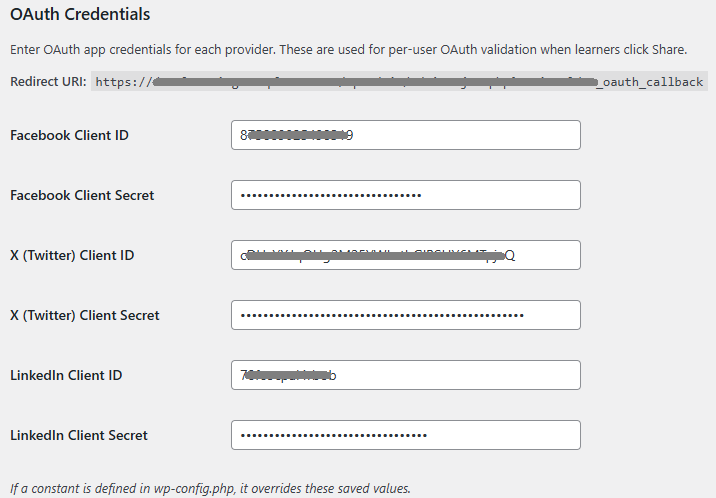
Task: Click "_oauth_callback" at the redirect URI end
Action: coord(649,82)
